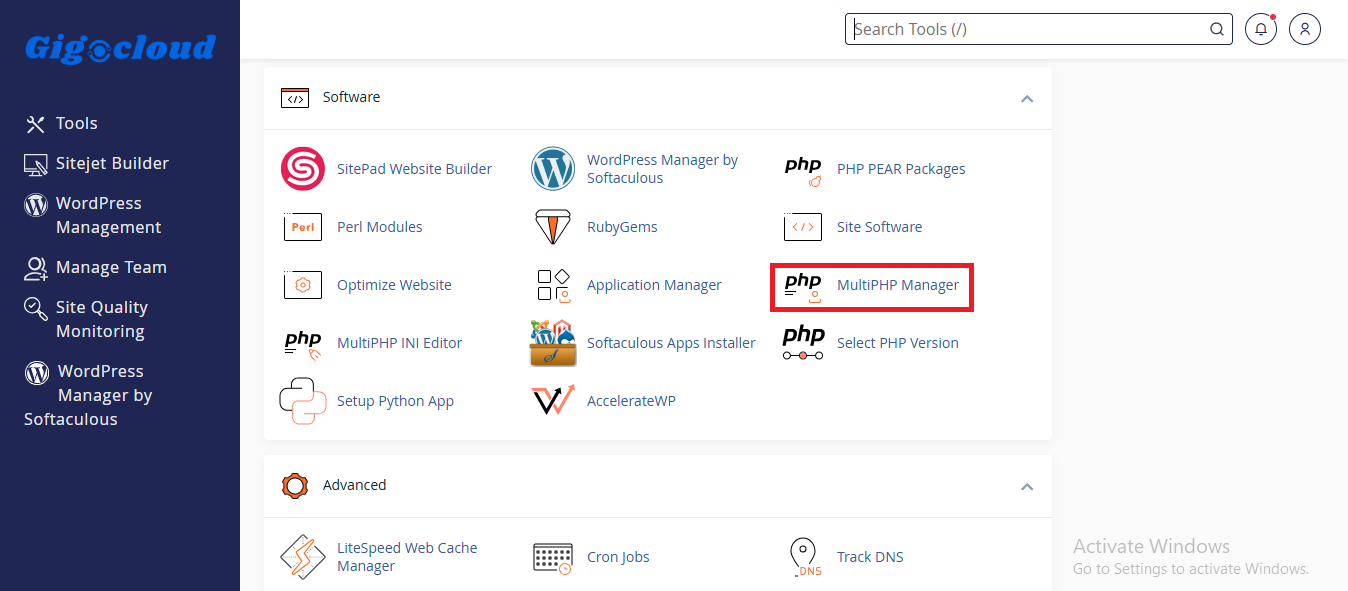The image size is (1348, 591).
Task: Click the Sitejet Builder sidebar icon
Action: (x=35, y=165)
